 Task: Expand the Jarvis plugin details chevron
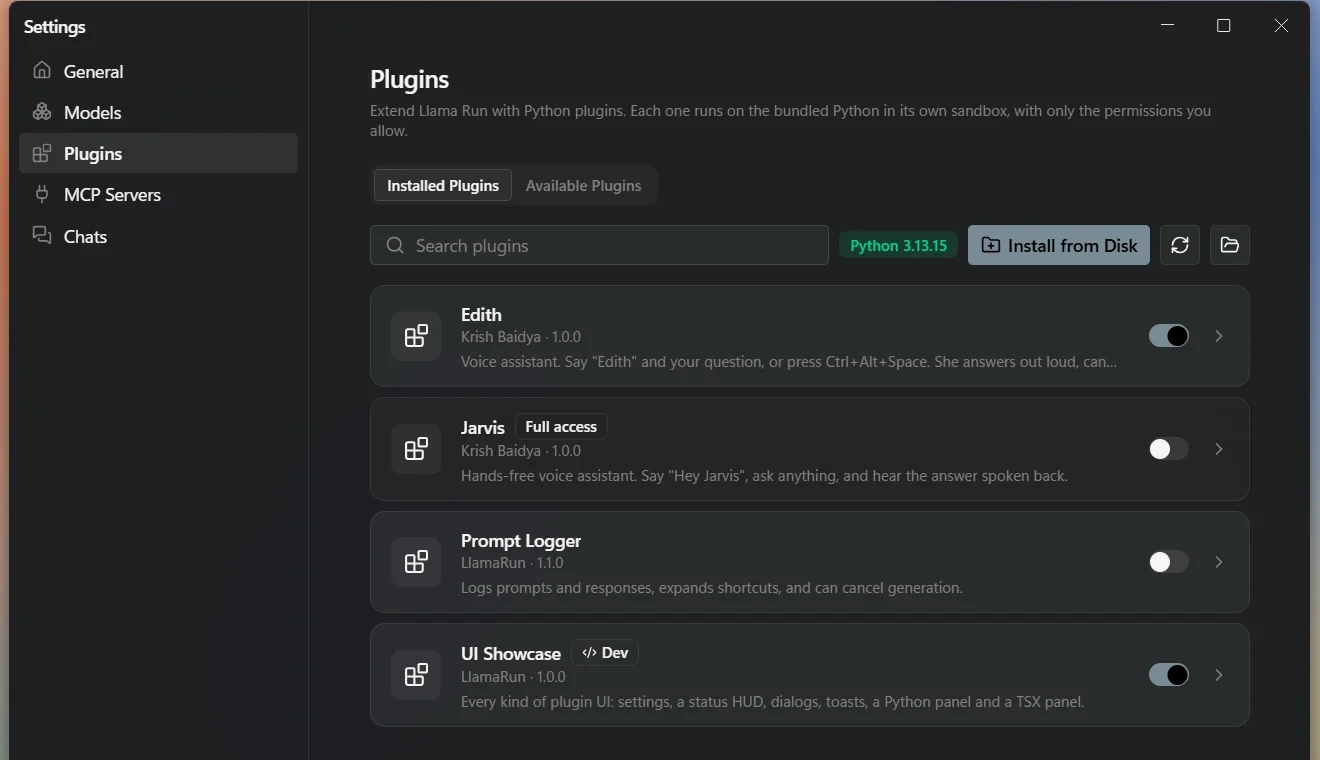tap(1219, 449)
